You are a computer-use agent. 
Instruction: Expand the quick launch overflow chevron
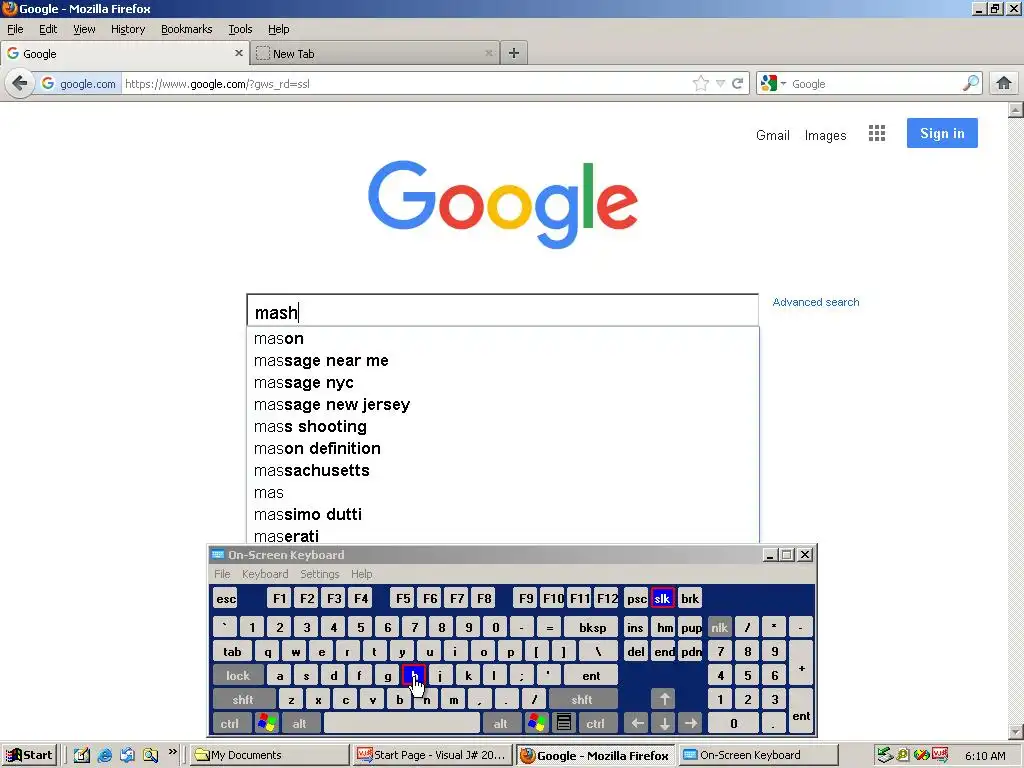pos(172,752)
